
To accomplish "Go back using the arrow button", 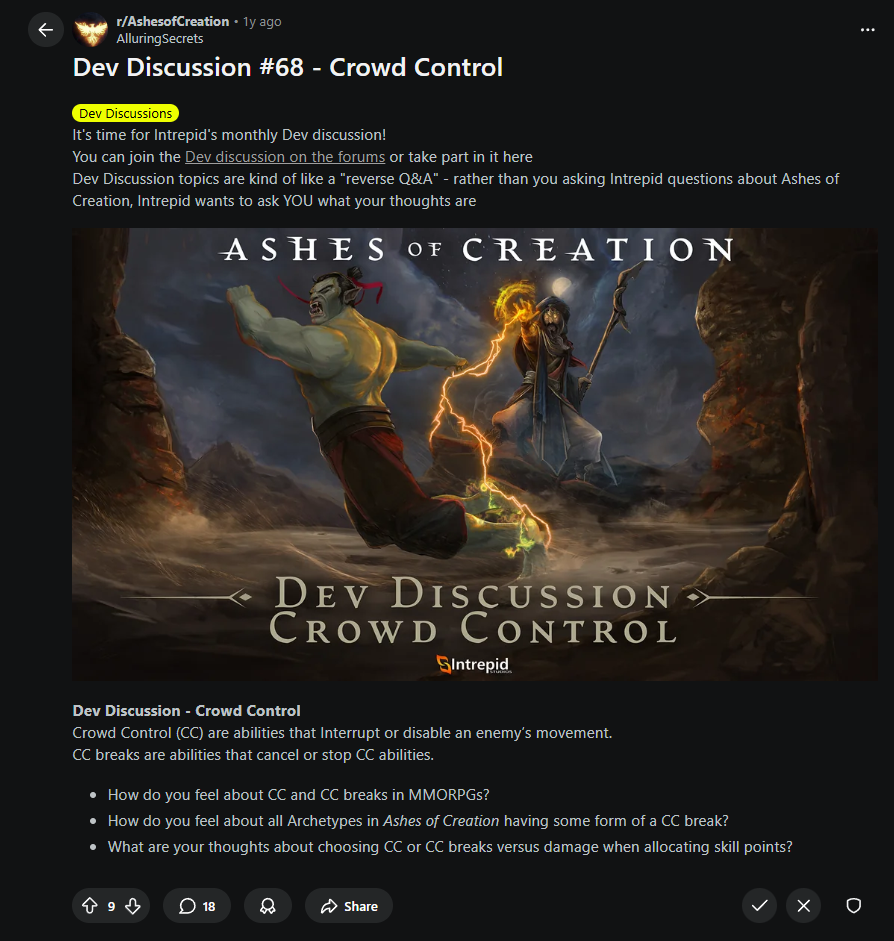I will tap(46, 29).
